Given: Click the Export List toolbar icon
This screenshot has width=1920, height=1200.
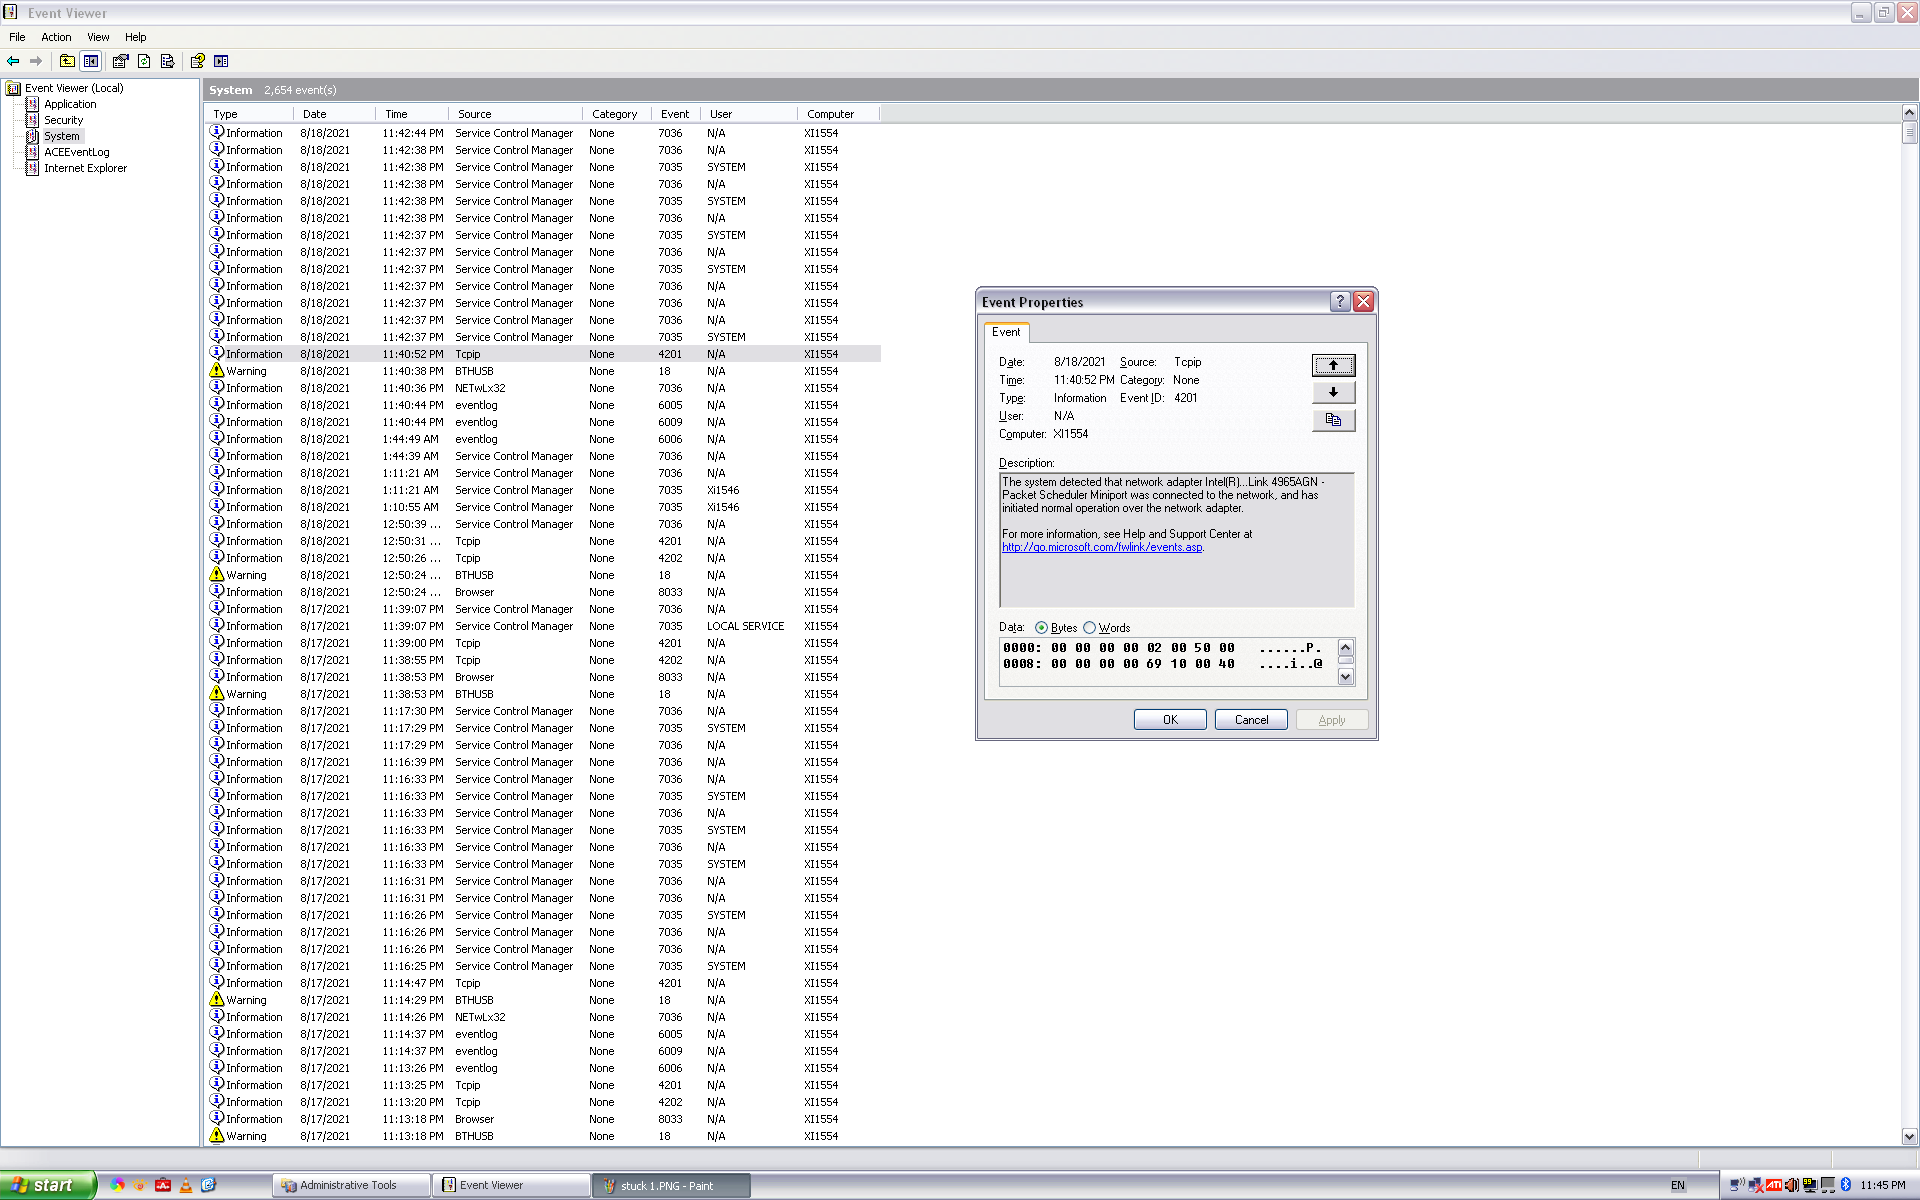Looking at the screenshot, I should [x=167, y=61].
